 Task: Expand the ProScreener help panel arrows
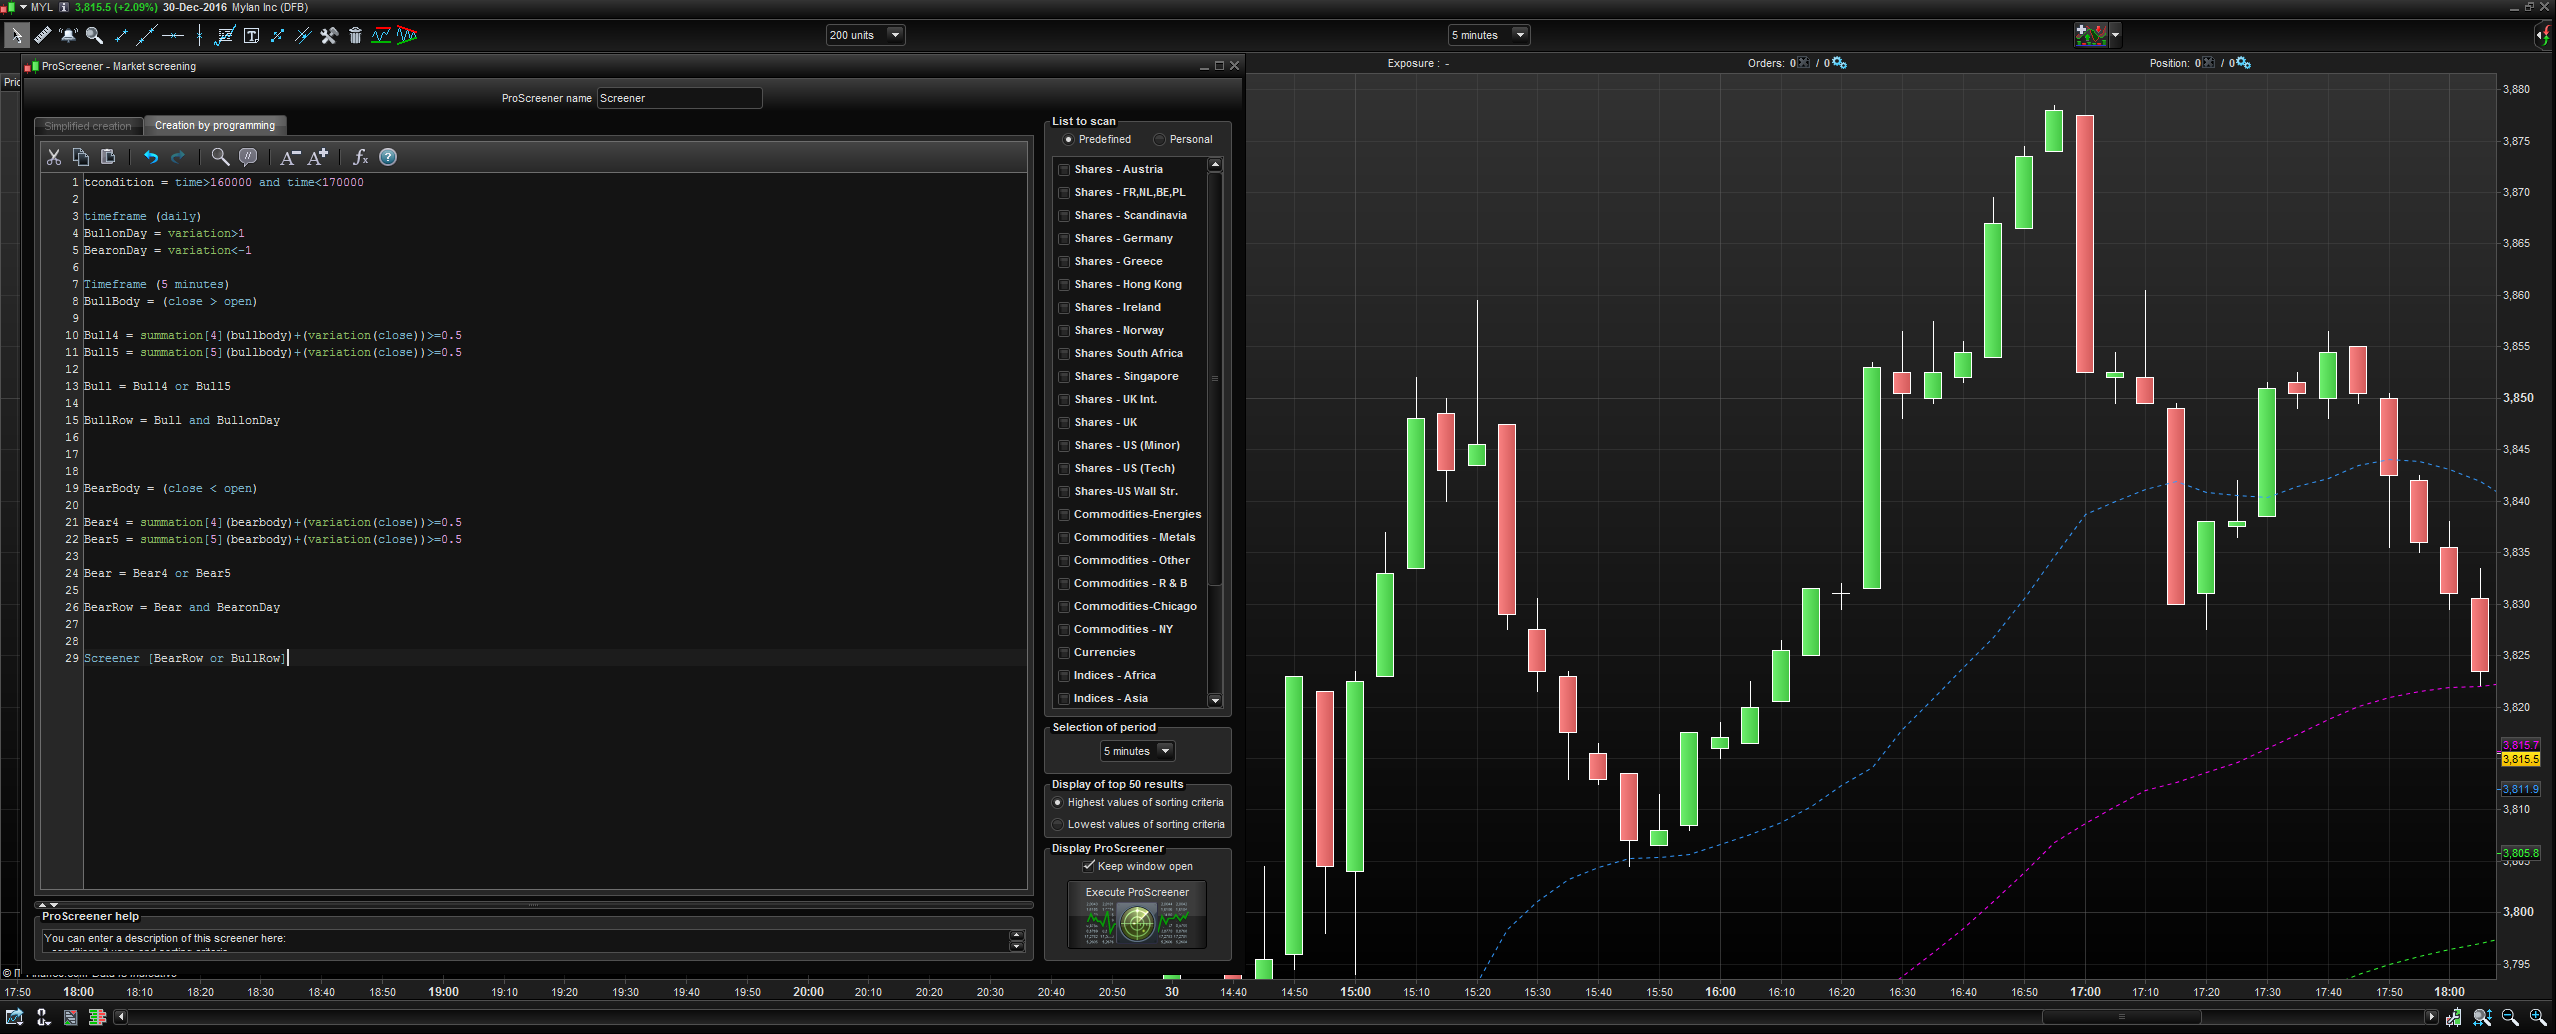click(x=48, y=904)
